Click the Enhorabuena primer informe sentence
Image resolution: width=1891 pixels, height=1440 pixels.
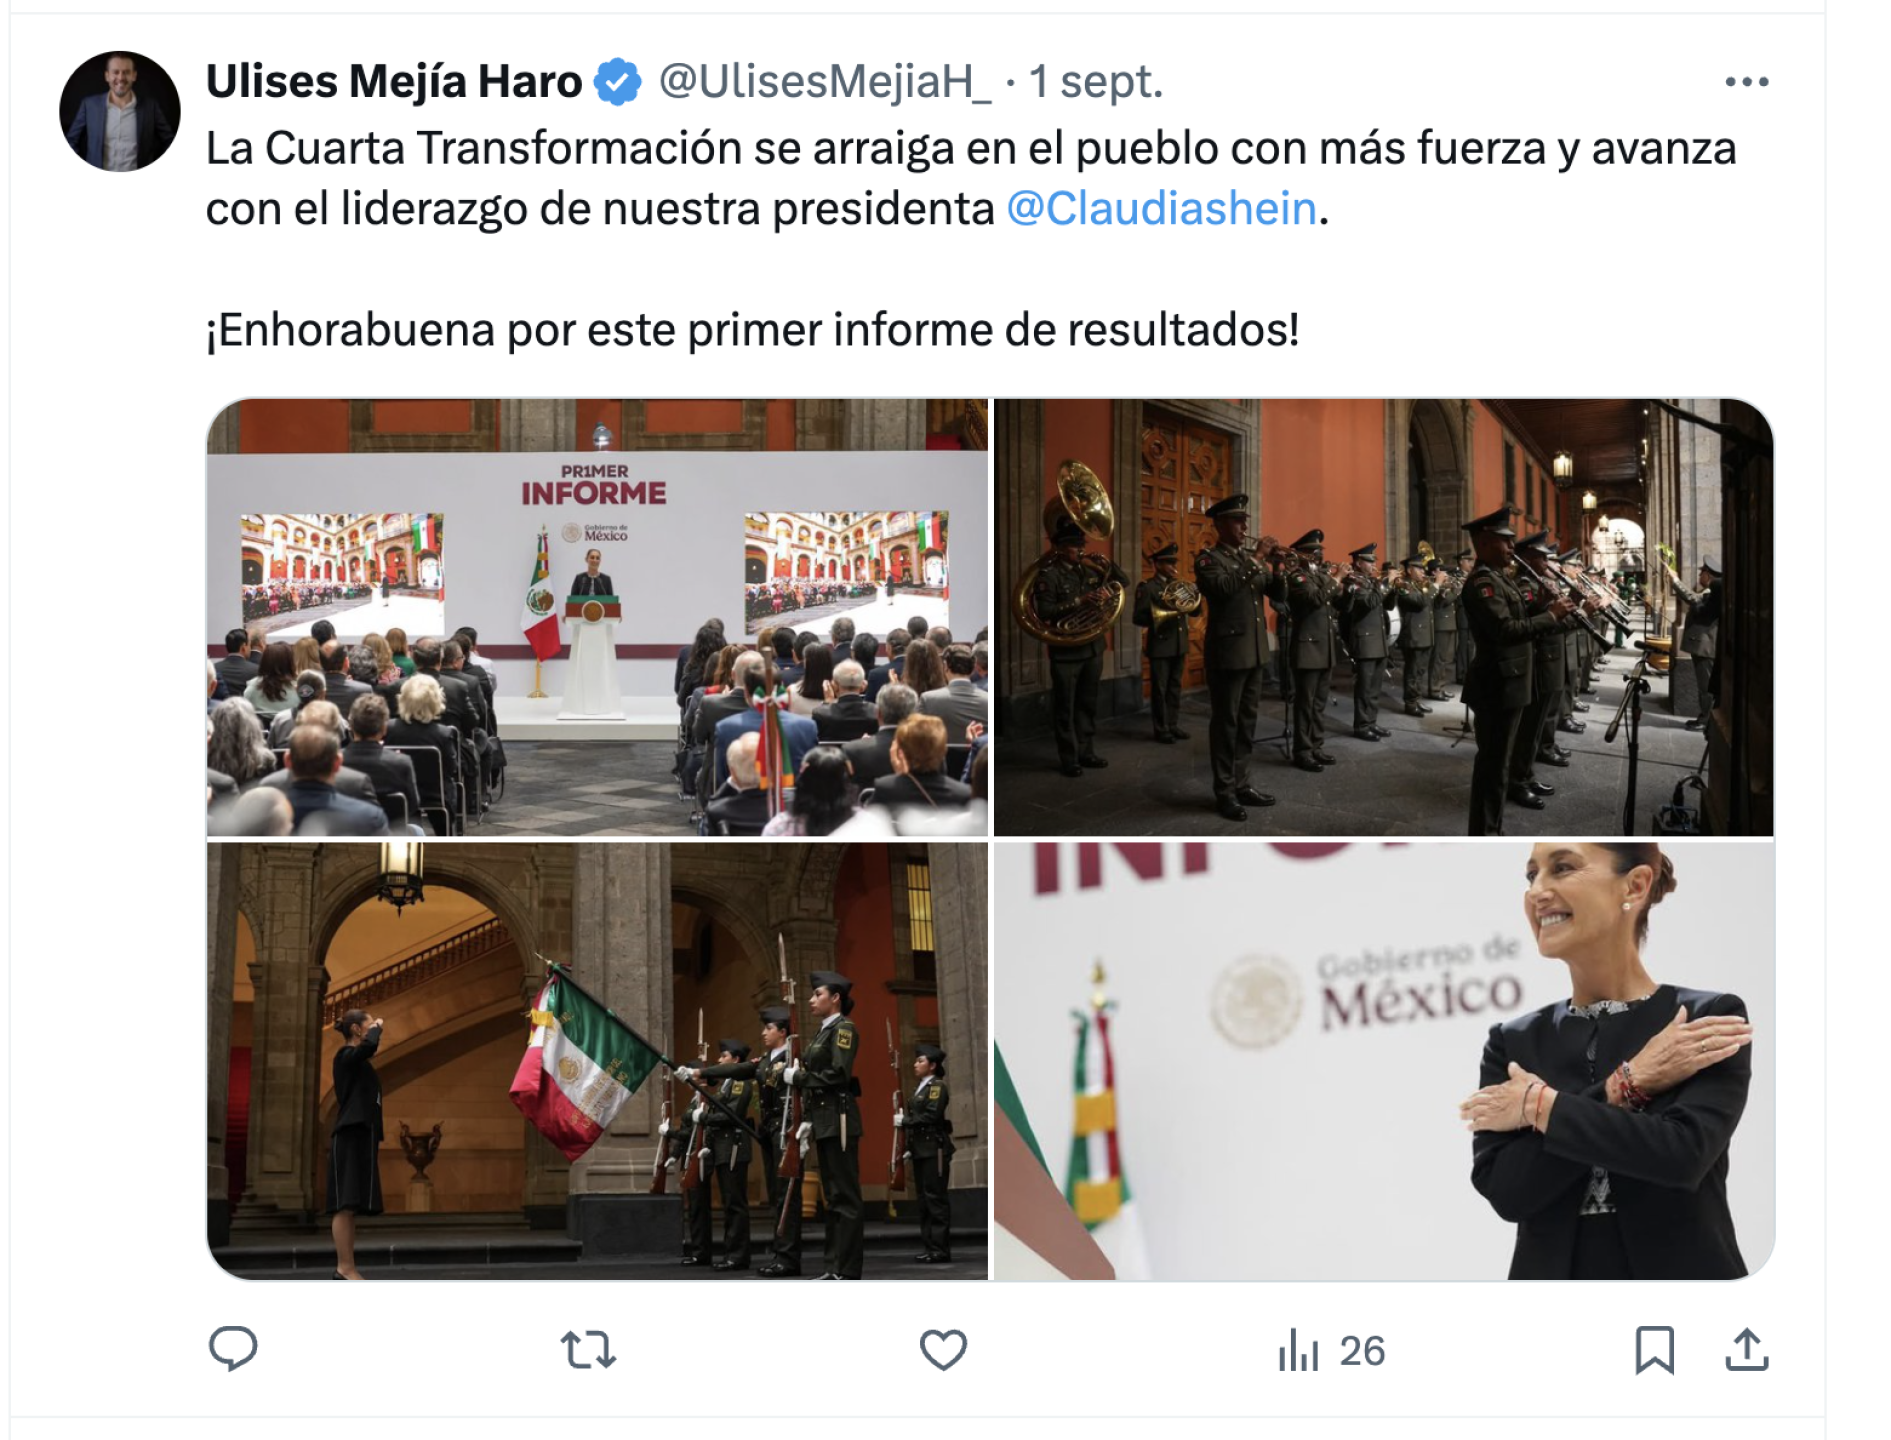pyautogui.click(x=753, y=330)
